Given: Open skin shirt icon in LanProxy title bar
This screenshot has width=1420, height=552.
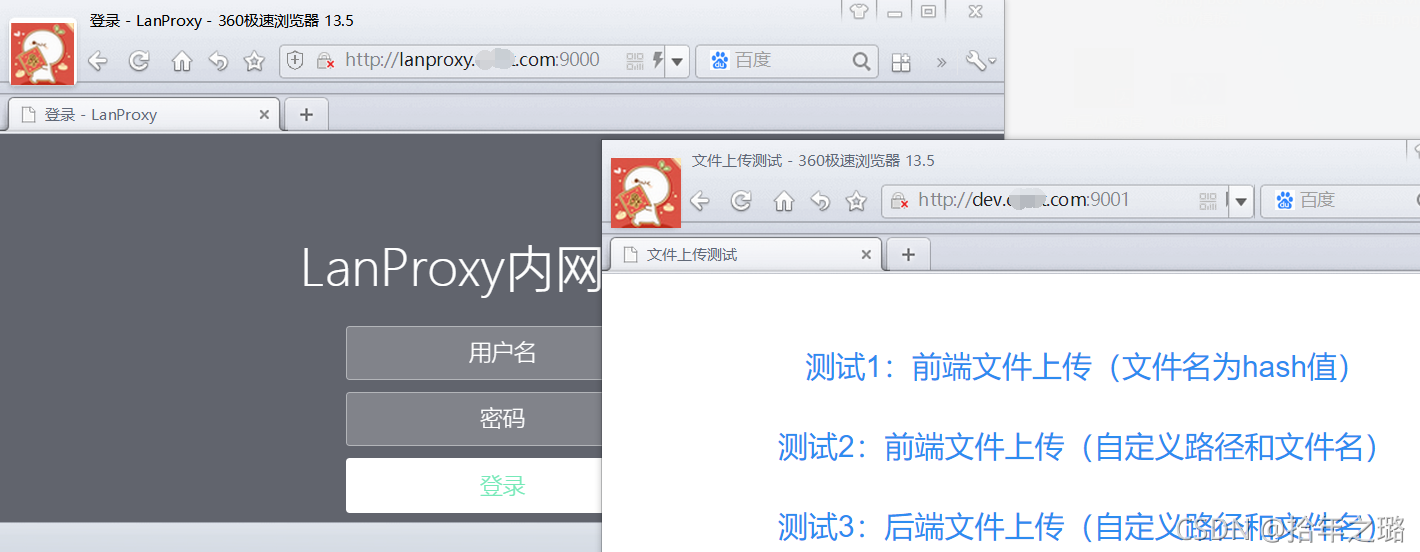Looking at the screenshot, I should 858,12.
